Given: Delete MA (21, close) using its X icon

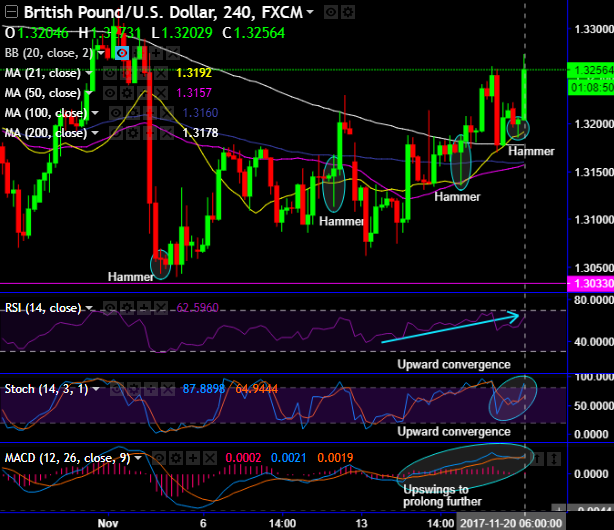Looking at the screenshot, I should coord(161,73).
